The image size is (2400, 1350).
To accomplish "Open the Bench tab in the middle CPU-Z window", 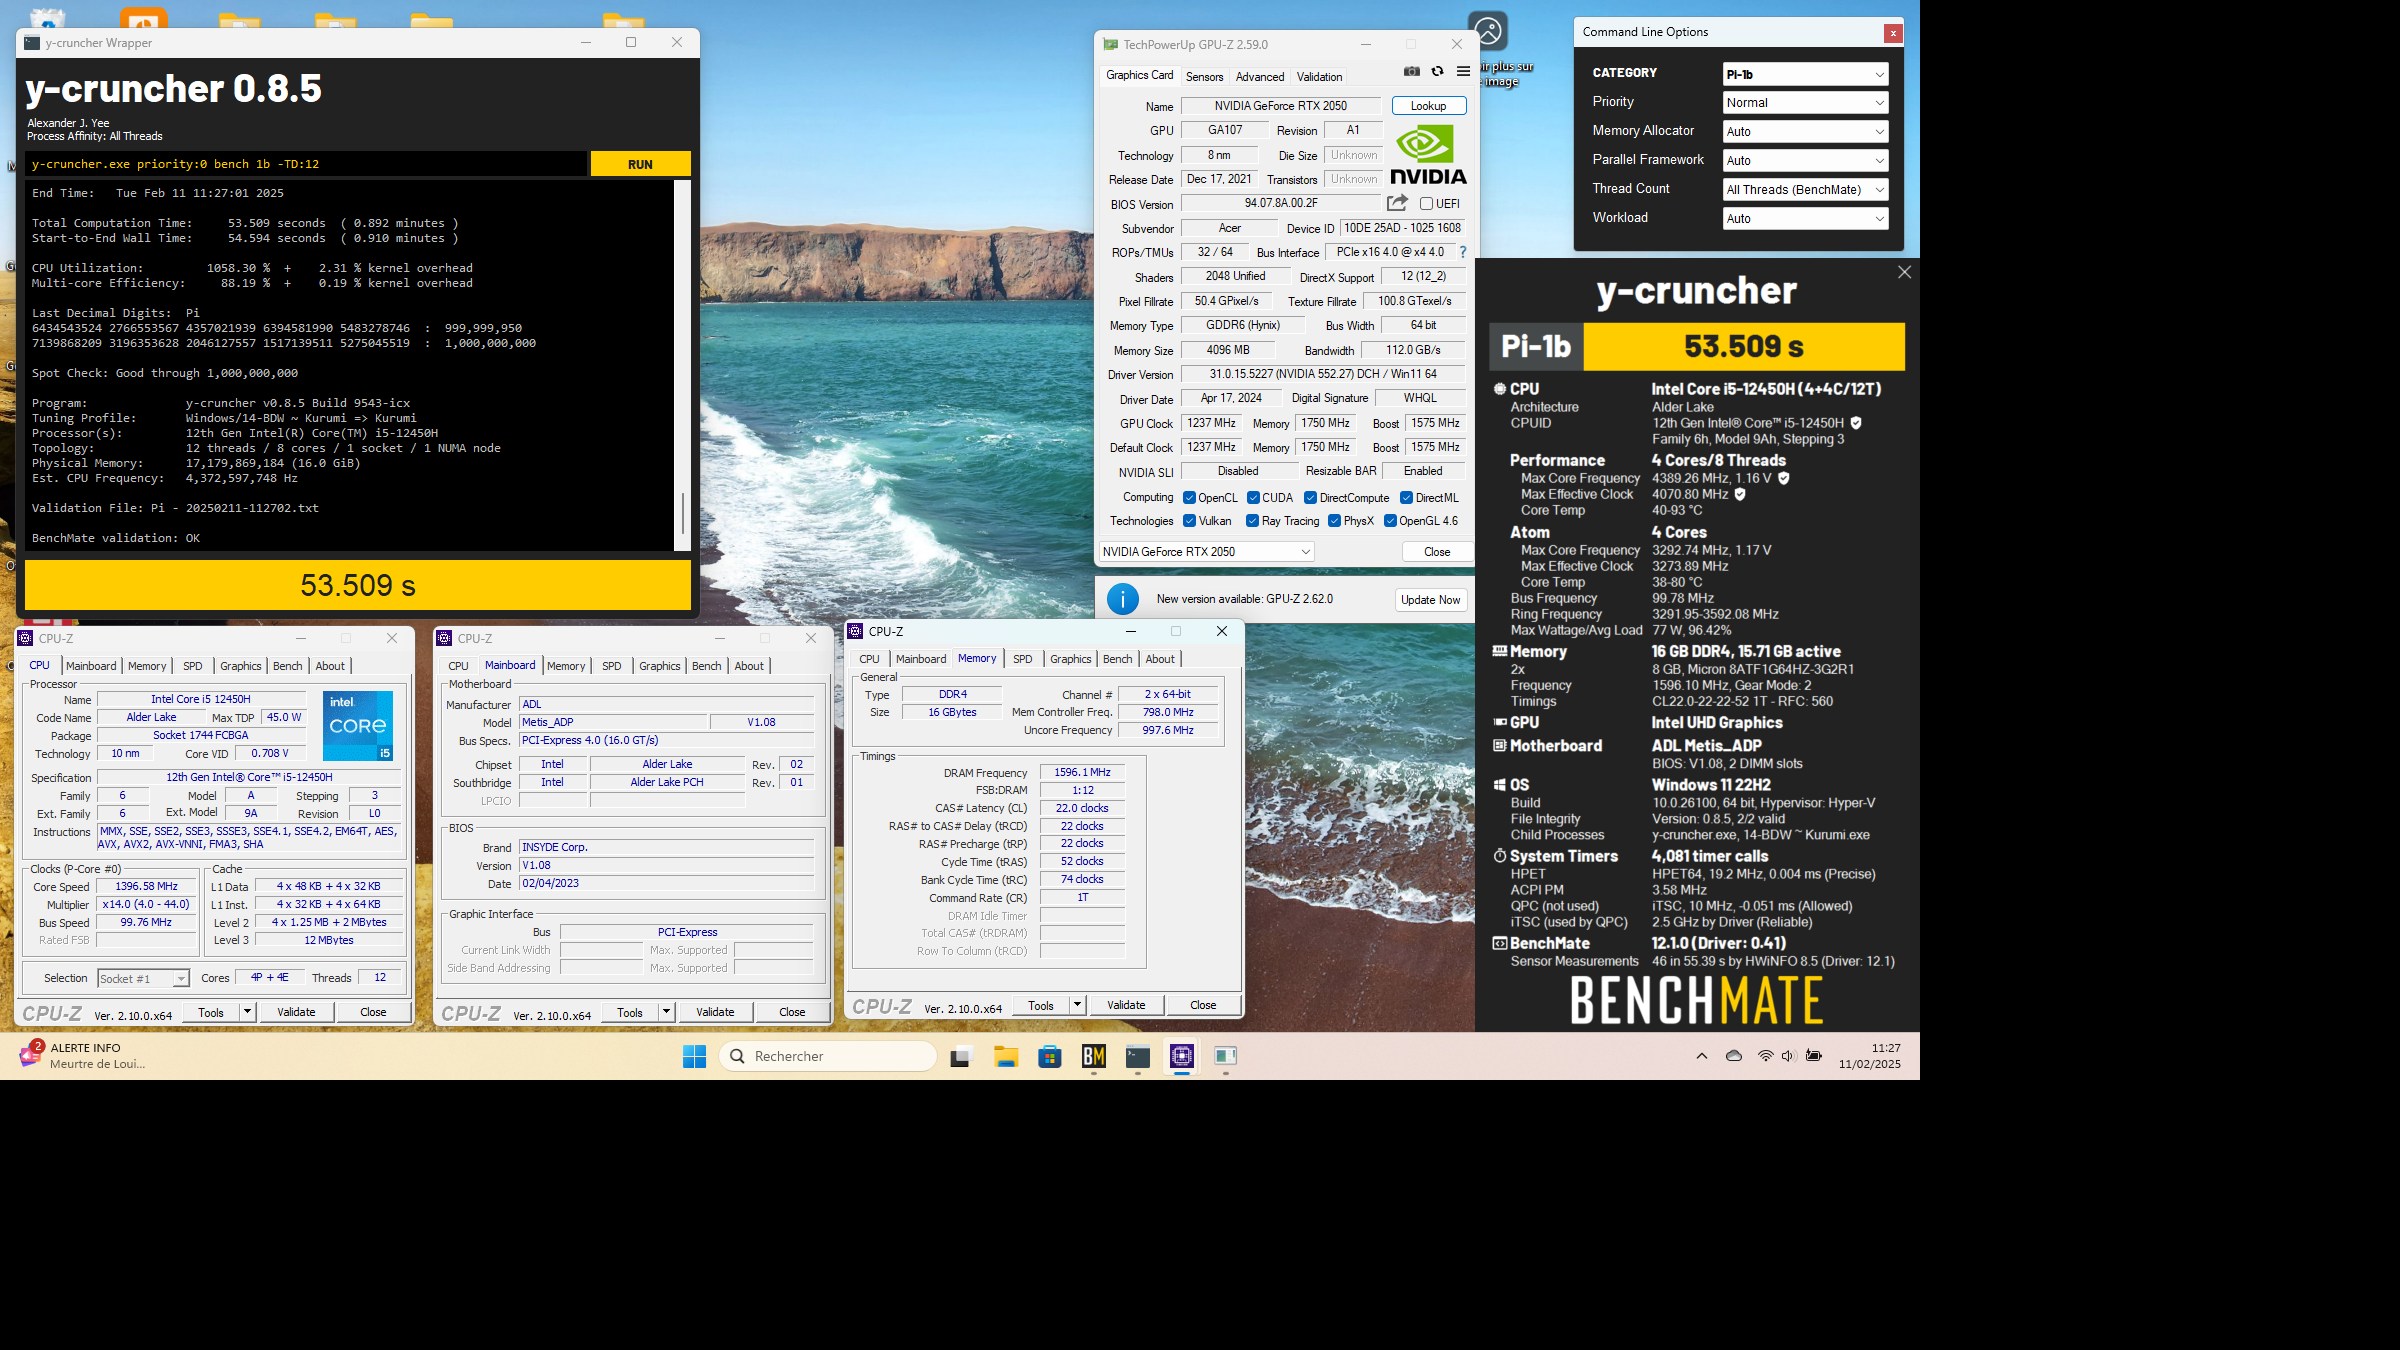I will click(x=706, y=666).
